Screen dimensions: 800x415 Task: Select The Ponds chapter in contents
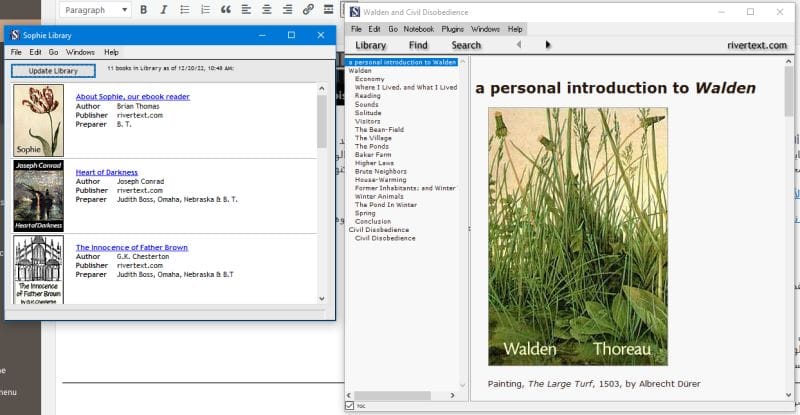(373, 146)
